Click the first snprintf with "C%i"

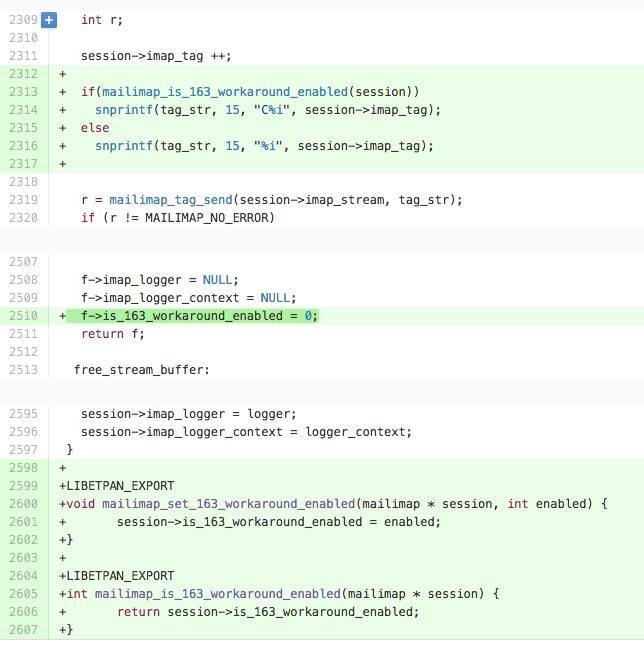coord(124,110)
